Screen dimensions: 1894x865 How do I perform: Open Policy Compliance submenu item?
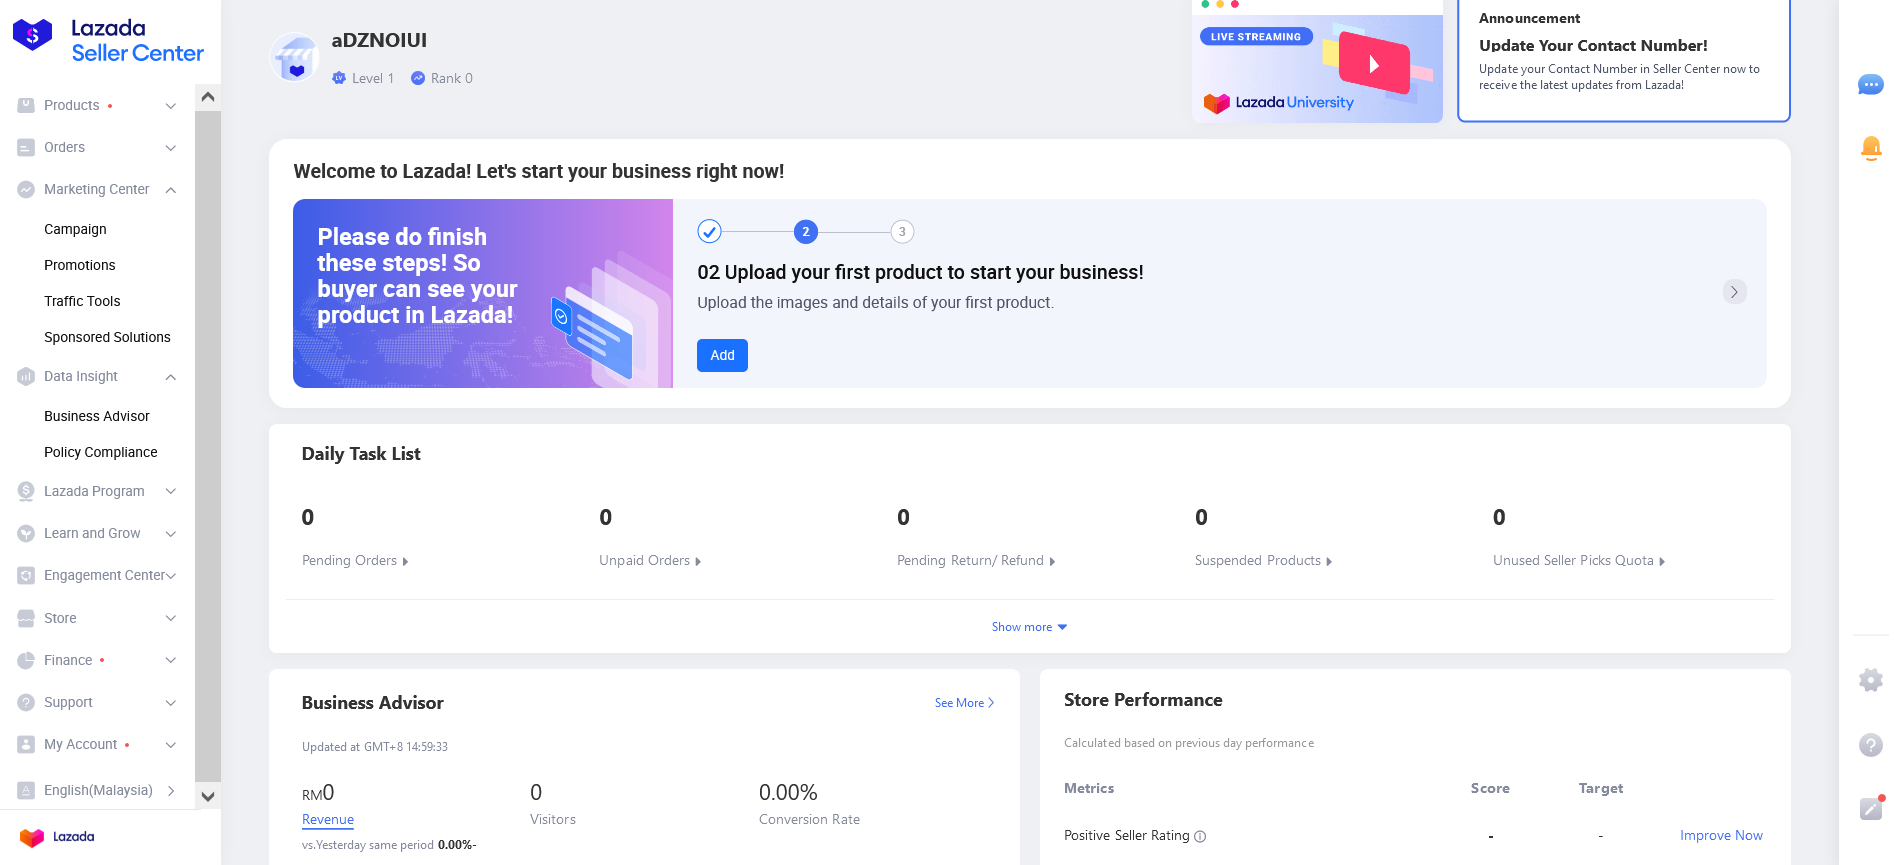point(101,452)
